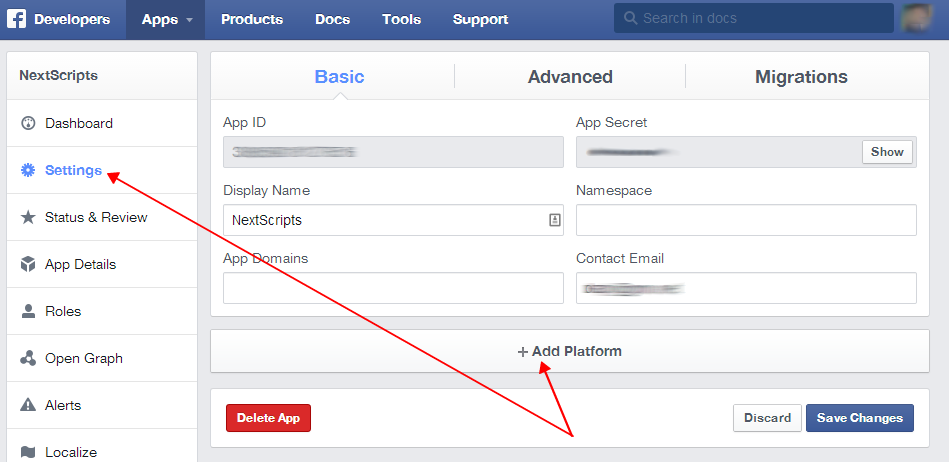Viewport: 949px width, 462px height.
Task: Click the Status & Review star icon
Action: click(28, 218)
